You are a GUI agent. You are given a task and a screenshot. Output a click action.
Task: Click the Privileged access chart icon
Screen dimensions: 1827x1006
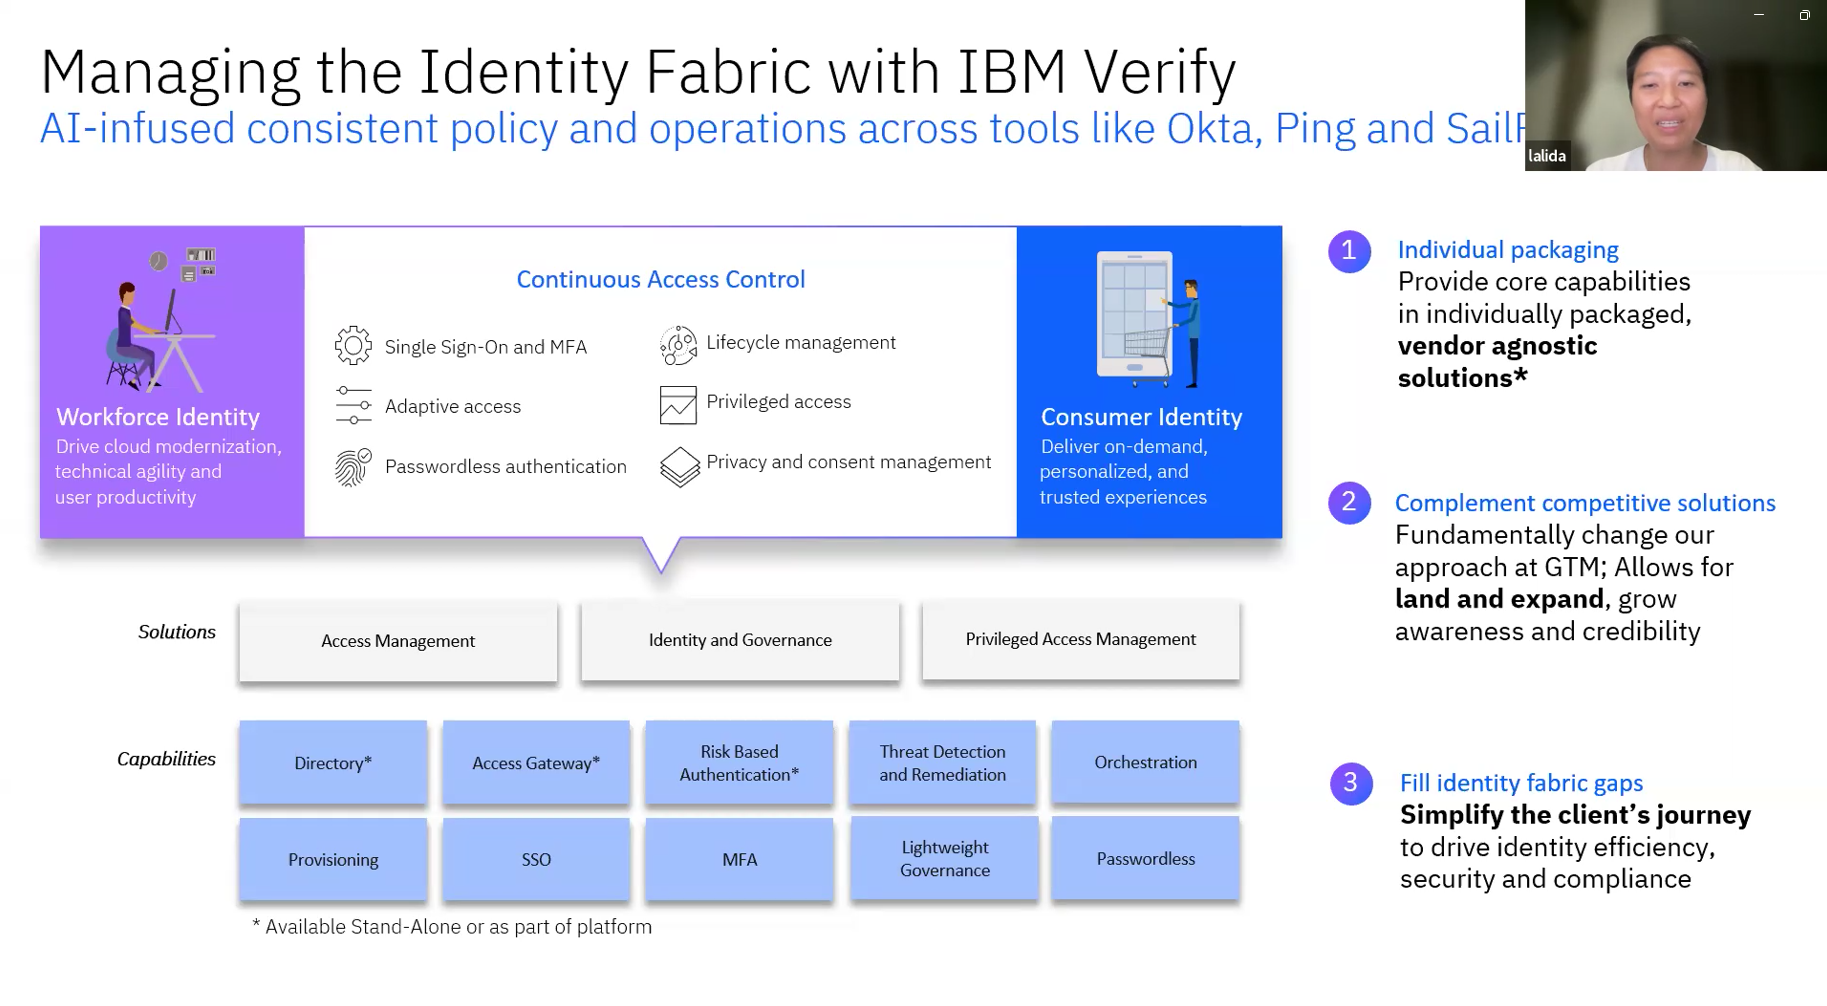[678, 405]
